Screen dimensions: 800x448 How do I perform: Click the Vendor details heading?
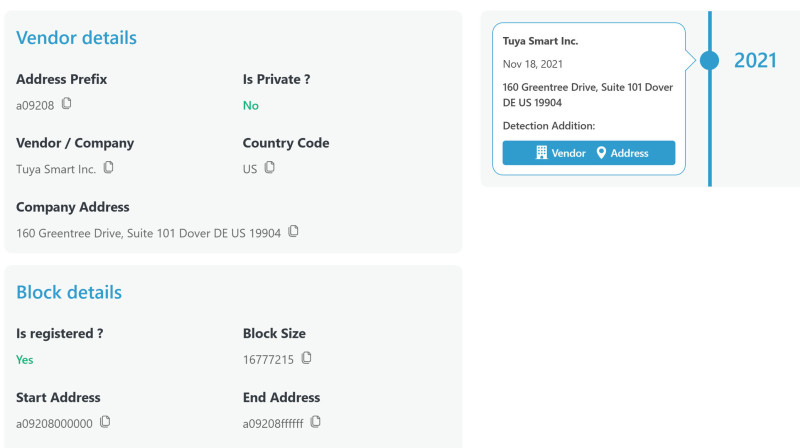click(76, 38)
